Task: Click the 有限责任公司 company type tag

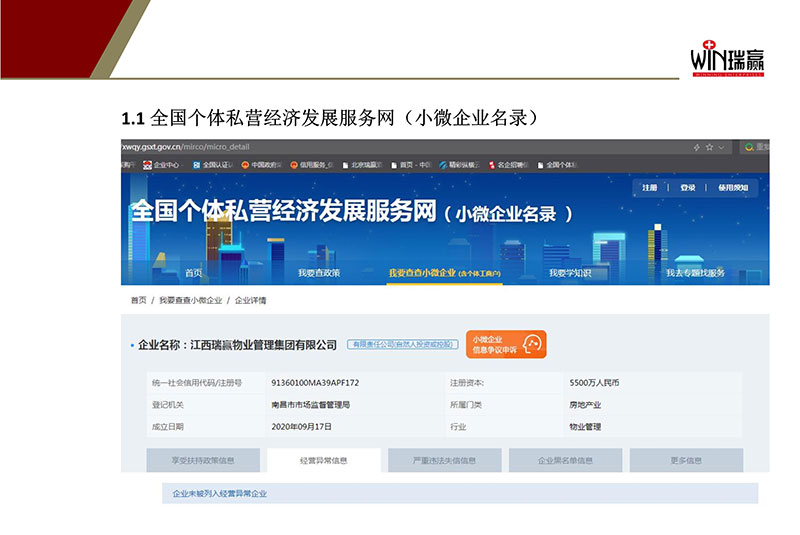Action: 403,344
